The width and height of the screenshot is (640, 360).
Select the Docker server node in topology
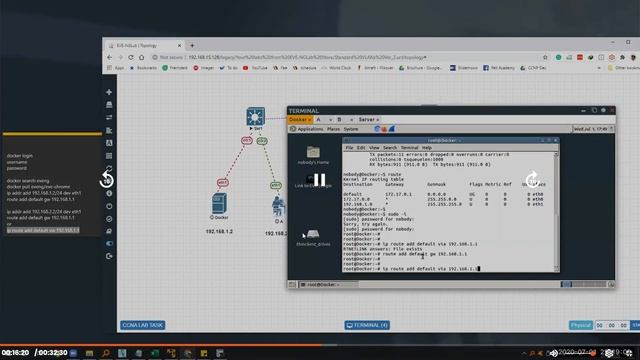(x=219, y=204)
